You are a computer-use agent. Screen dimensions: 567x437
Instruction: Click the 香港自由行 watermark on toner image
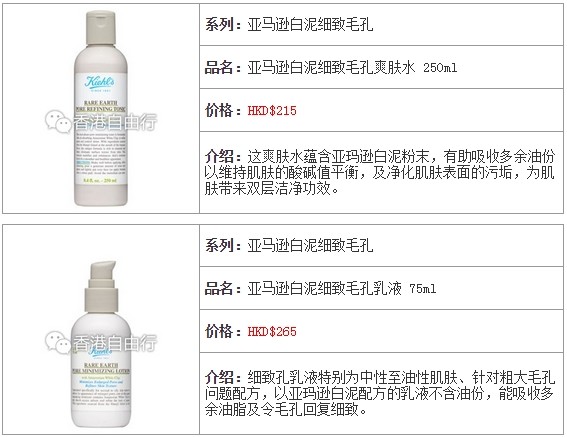click(115, 122)
